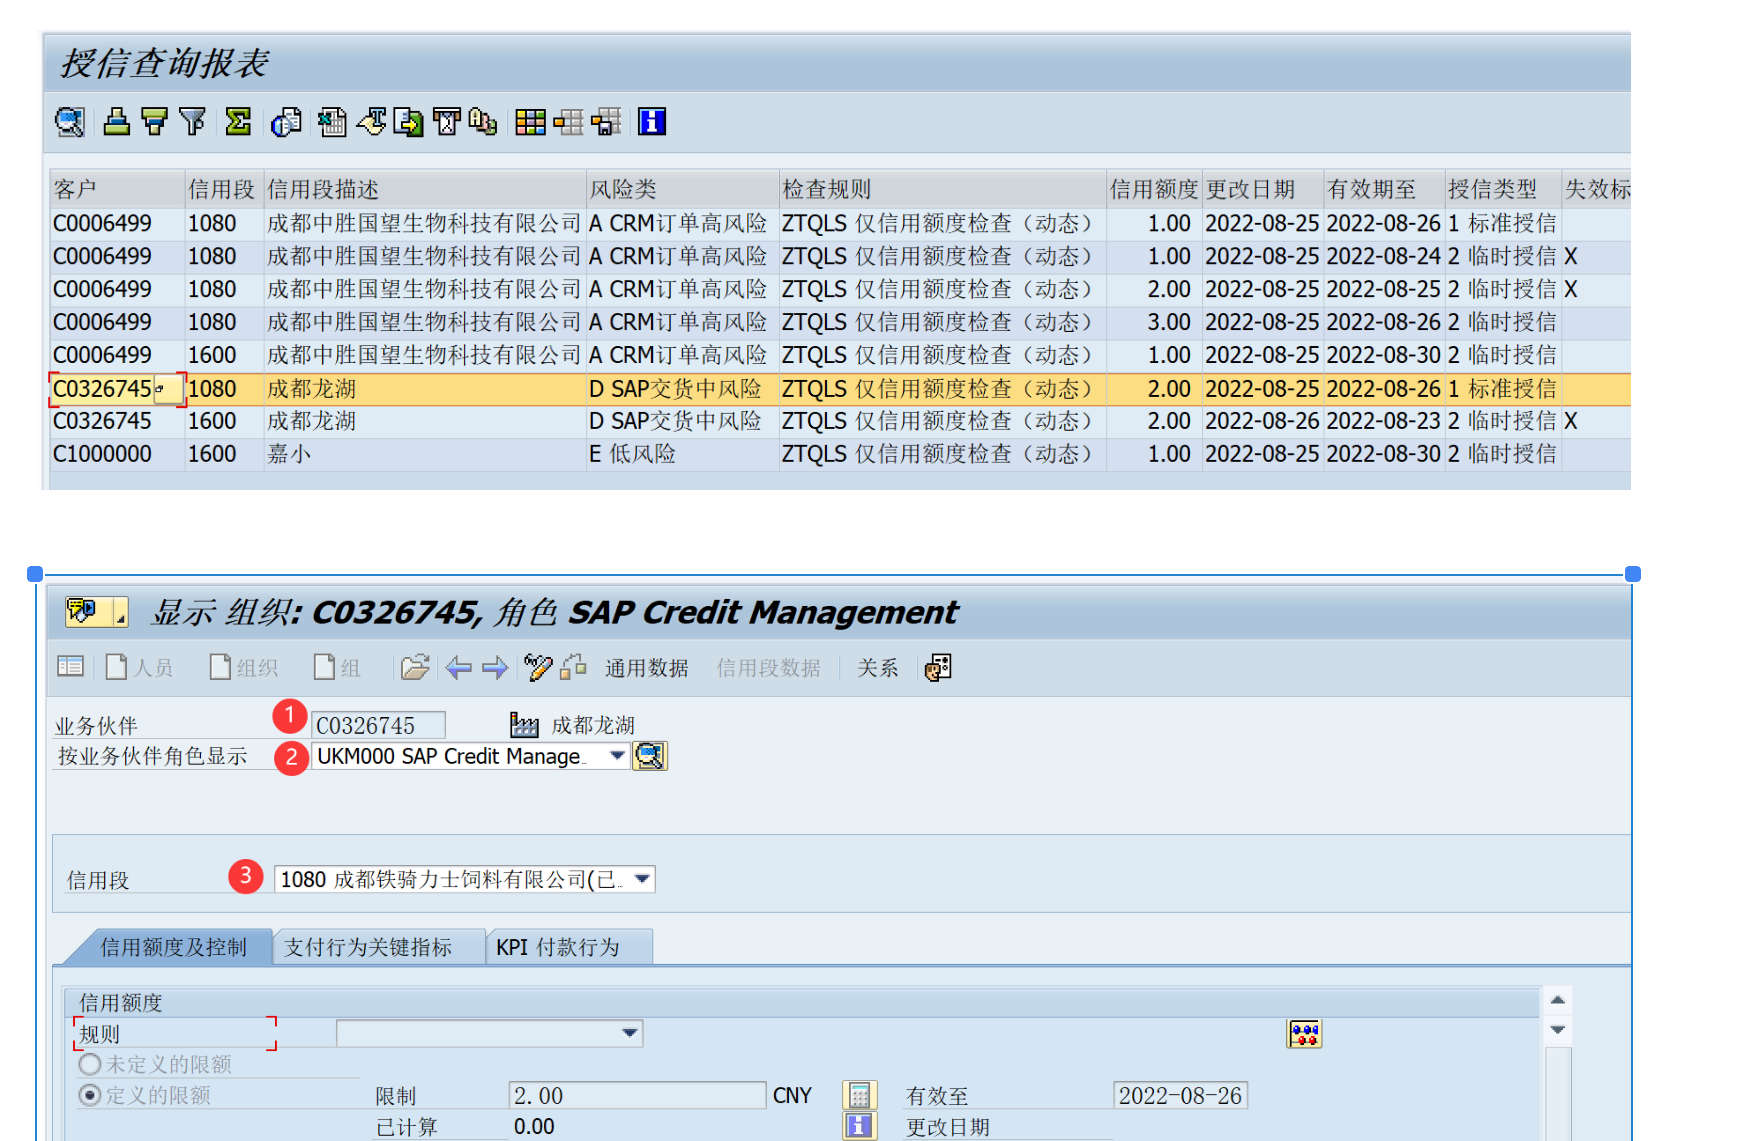Expand the 规则 rules dropdown

[629, 1033]
